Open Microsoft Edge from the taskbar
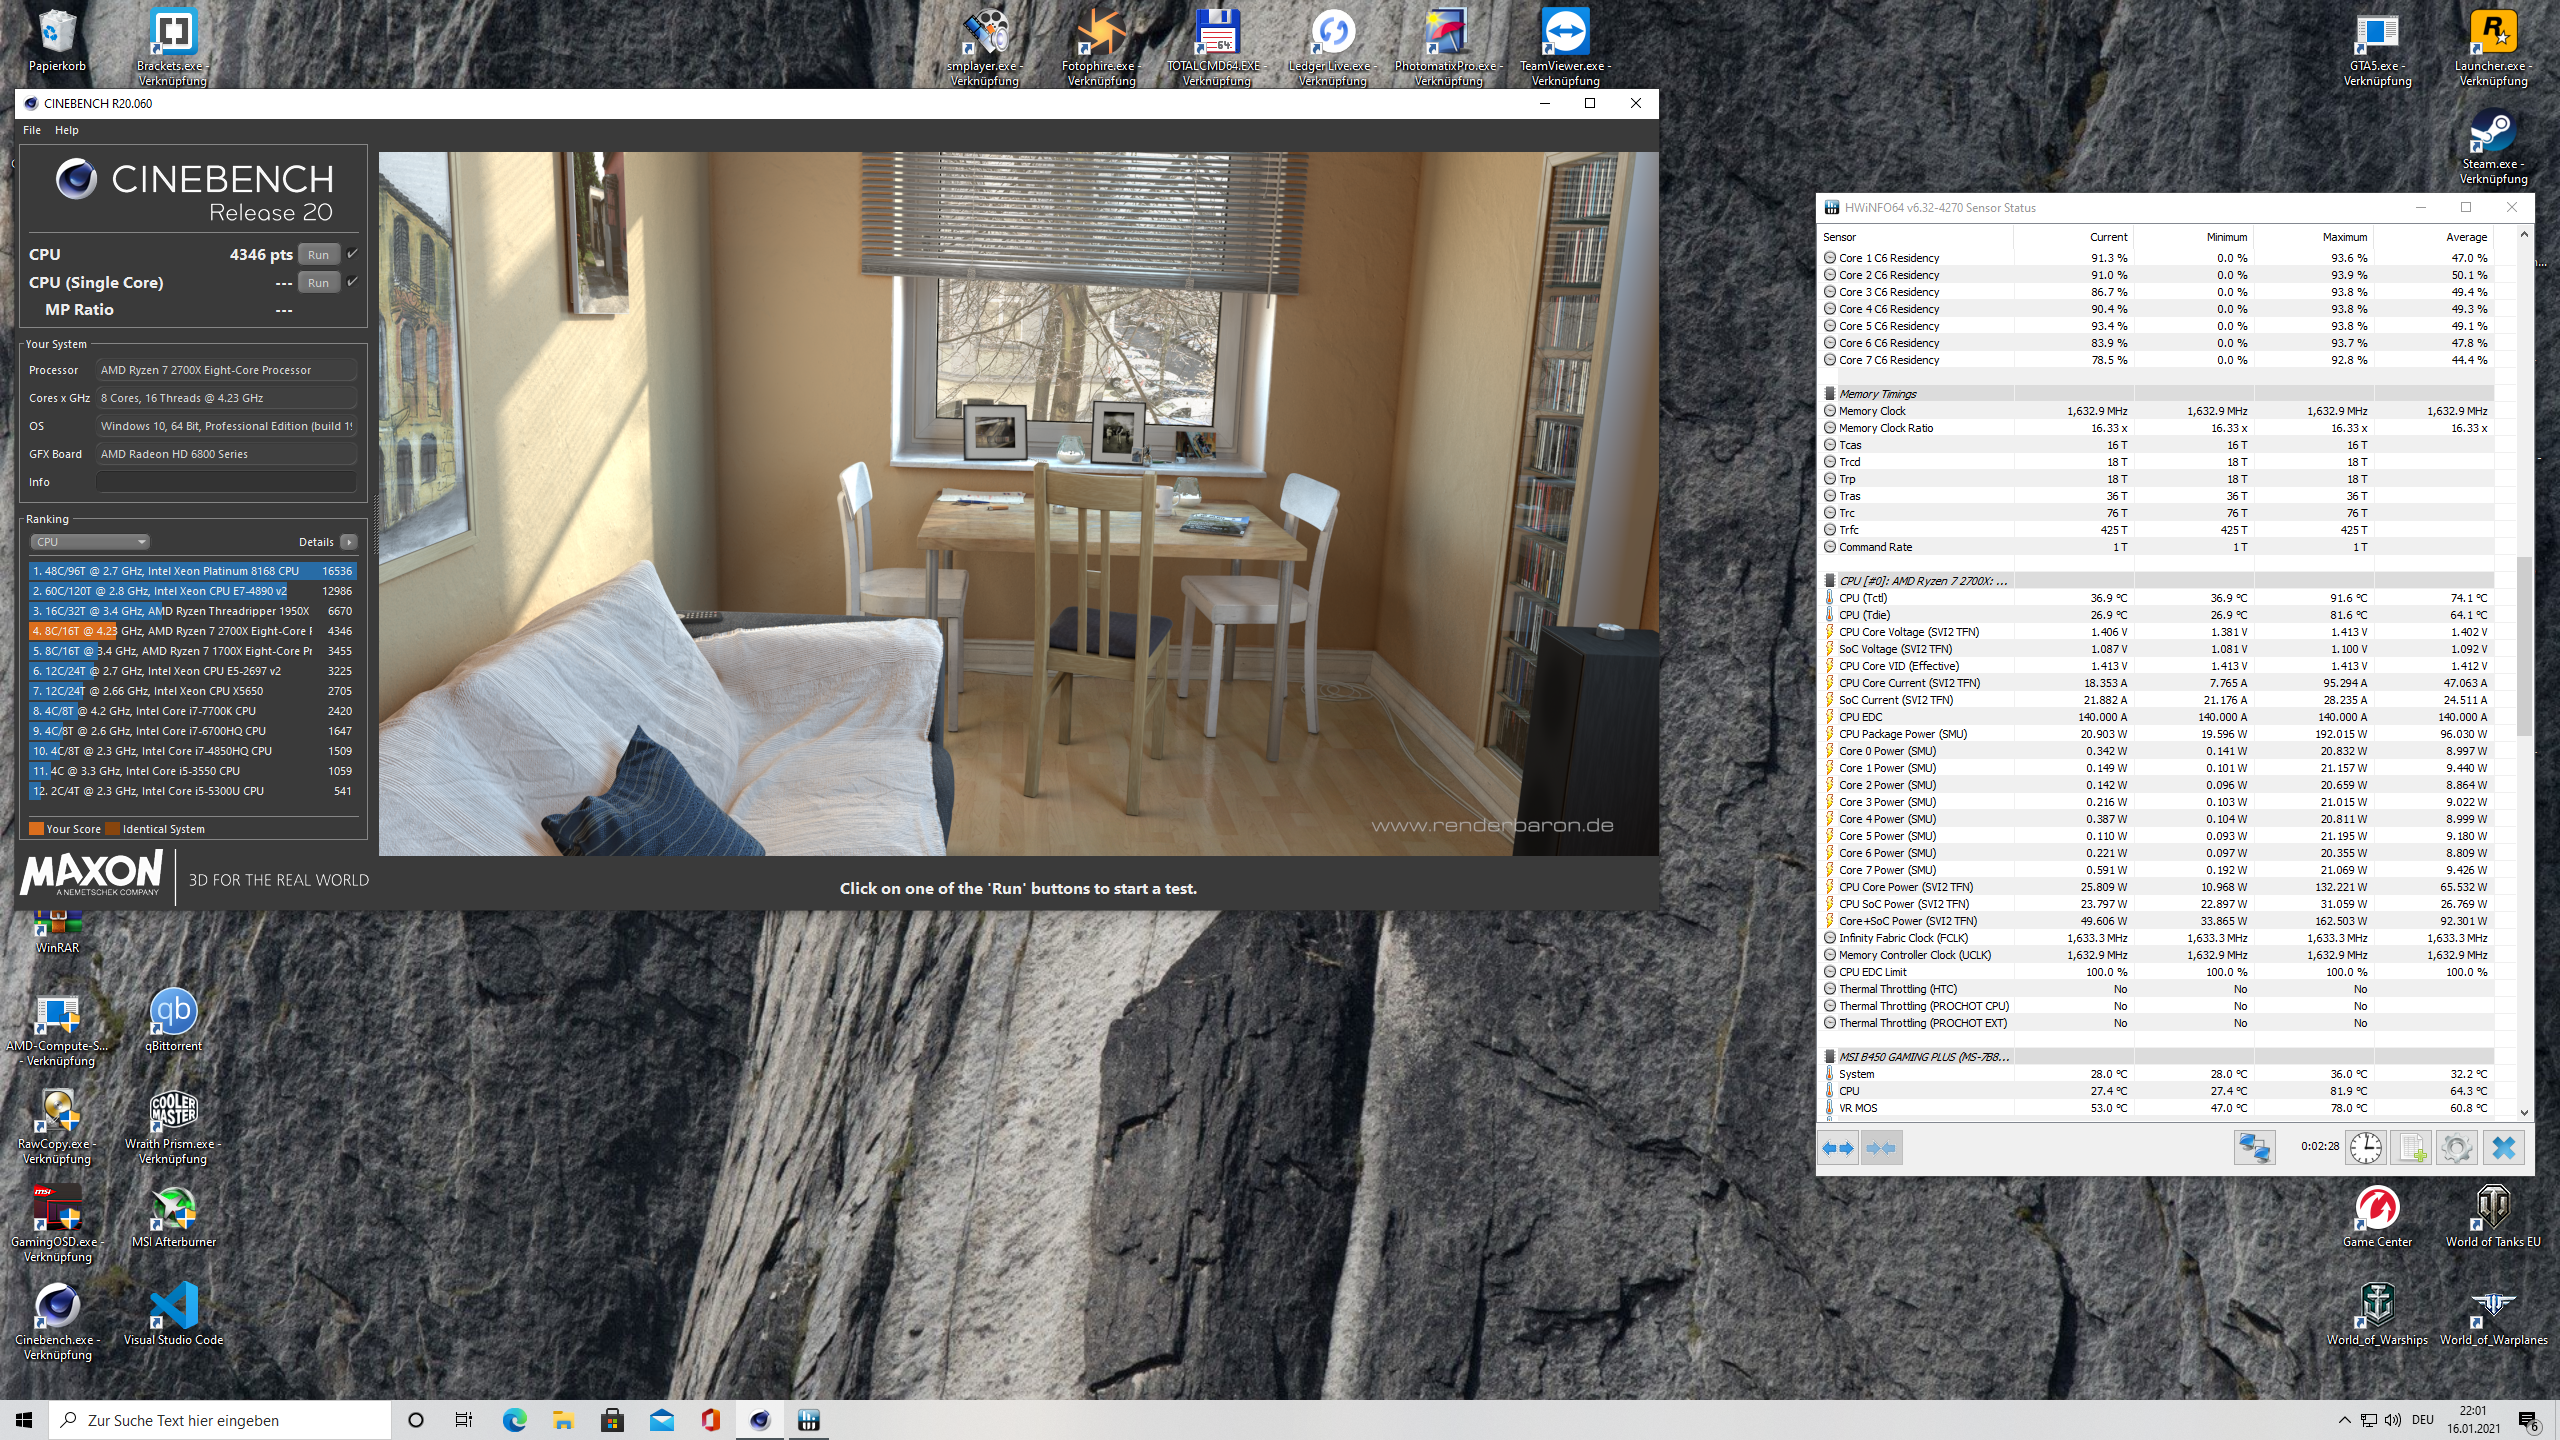Image resolution: width=2560 pixels, height=1440 pixels. (514, 1420)
